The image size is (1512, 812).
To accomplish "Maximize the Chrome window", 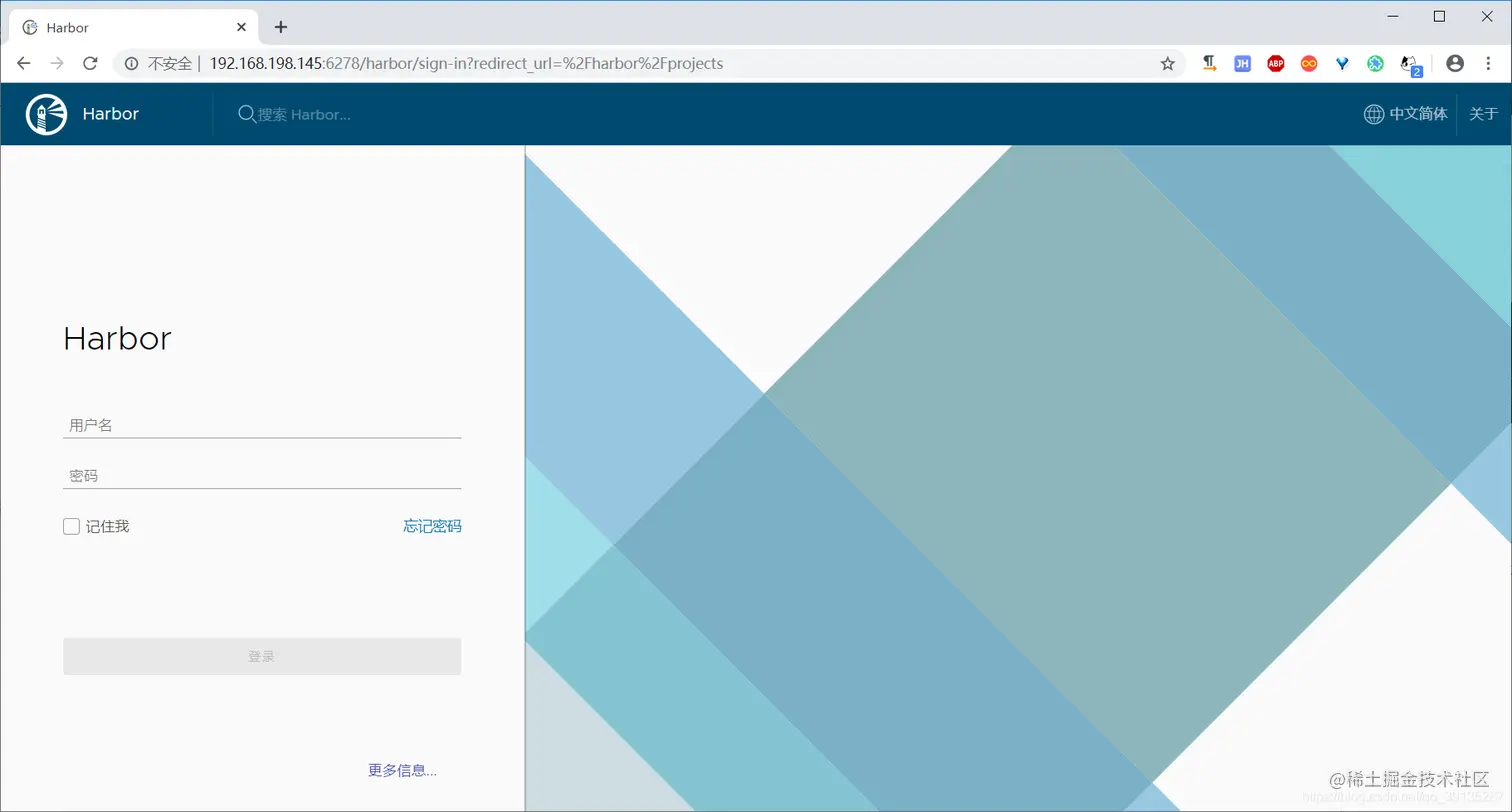I will (1440, 16).
